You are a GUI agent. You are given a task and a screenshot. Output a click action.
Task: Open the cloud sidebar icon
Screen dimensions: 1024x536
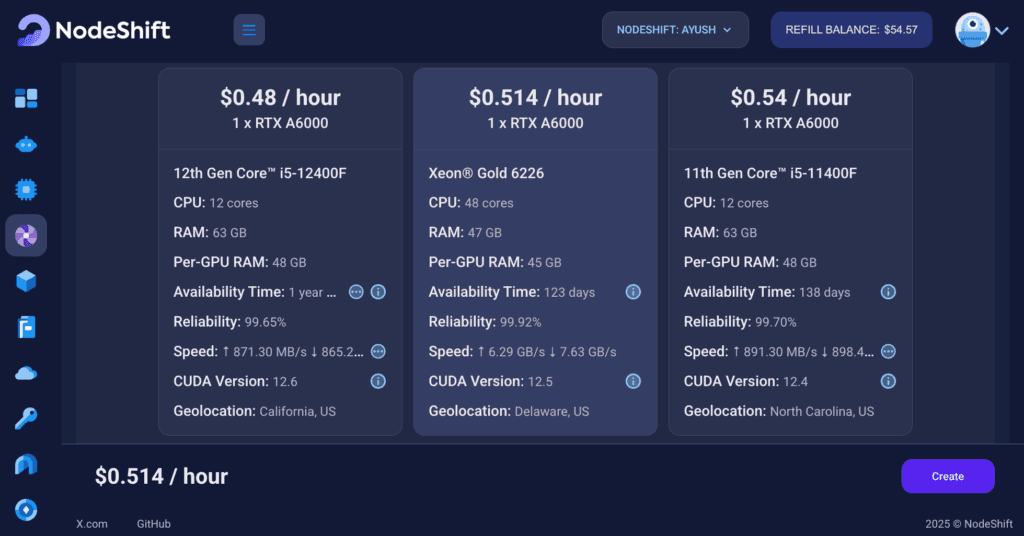[26, 373]
